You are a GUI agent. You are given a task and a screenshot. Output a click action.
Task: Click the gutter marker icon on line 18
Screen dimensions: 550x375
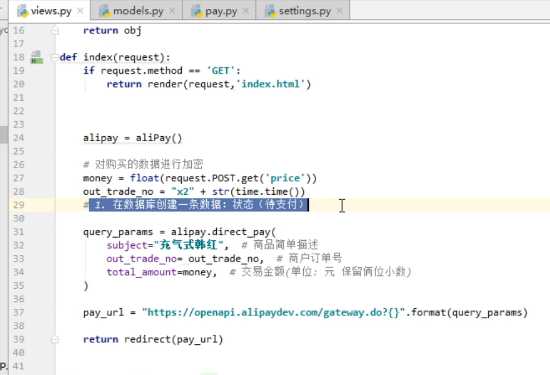(36, 57)
